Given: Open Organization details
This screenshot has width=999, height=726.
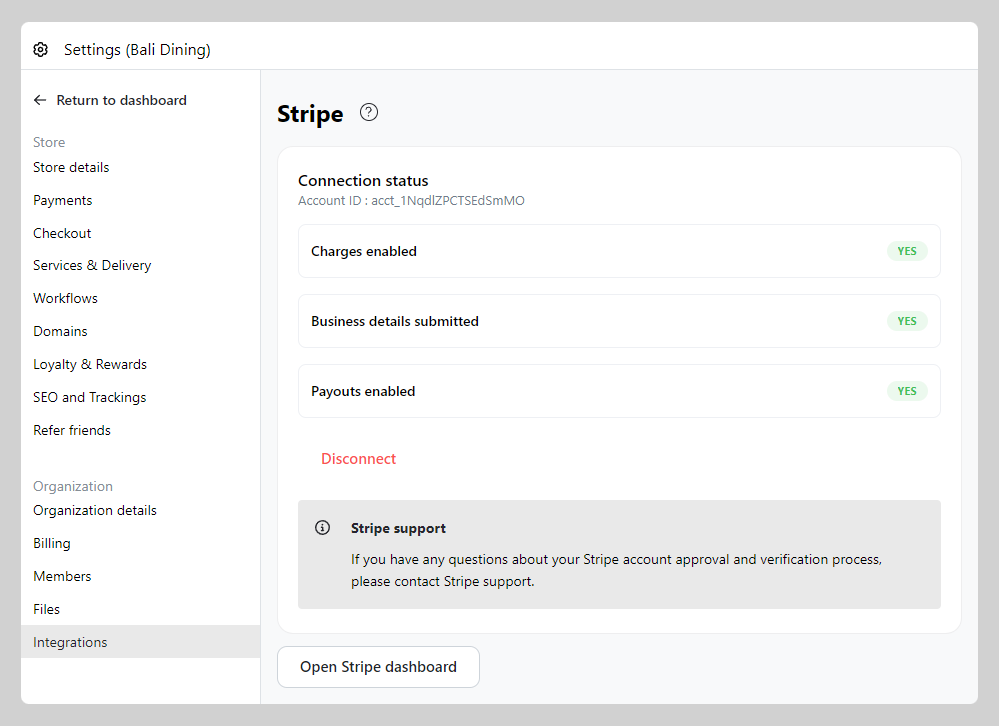Looking at the screenshot, I should pyautogui.click(x=95, y=511).
